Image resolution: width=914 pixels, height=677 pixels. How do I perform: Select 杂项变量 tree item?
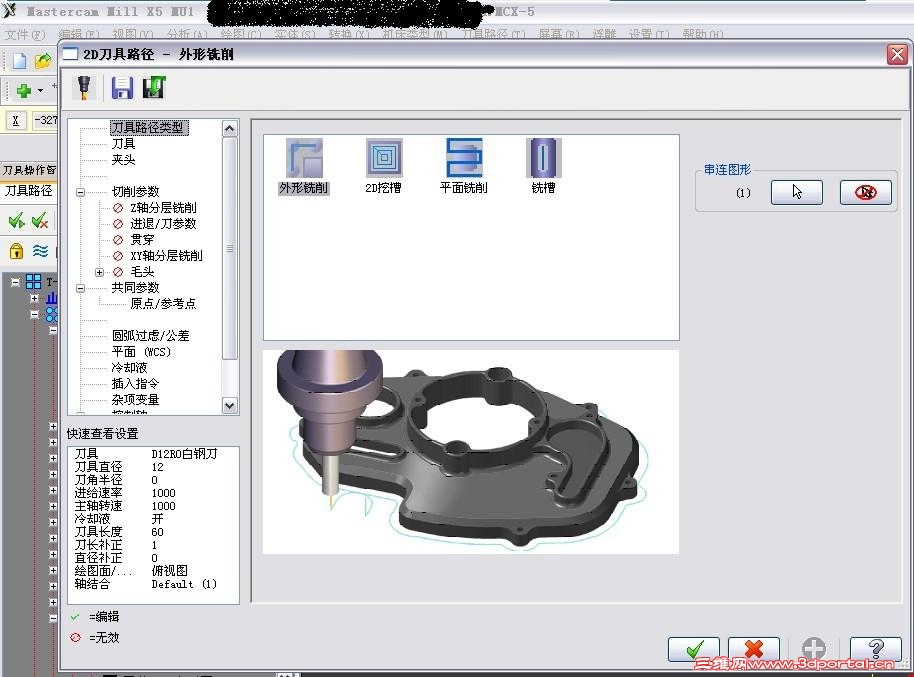pos(135,399)
